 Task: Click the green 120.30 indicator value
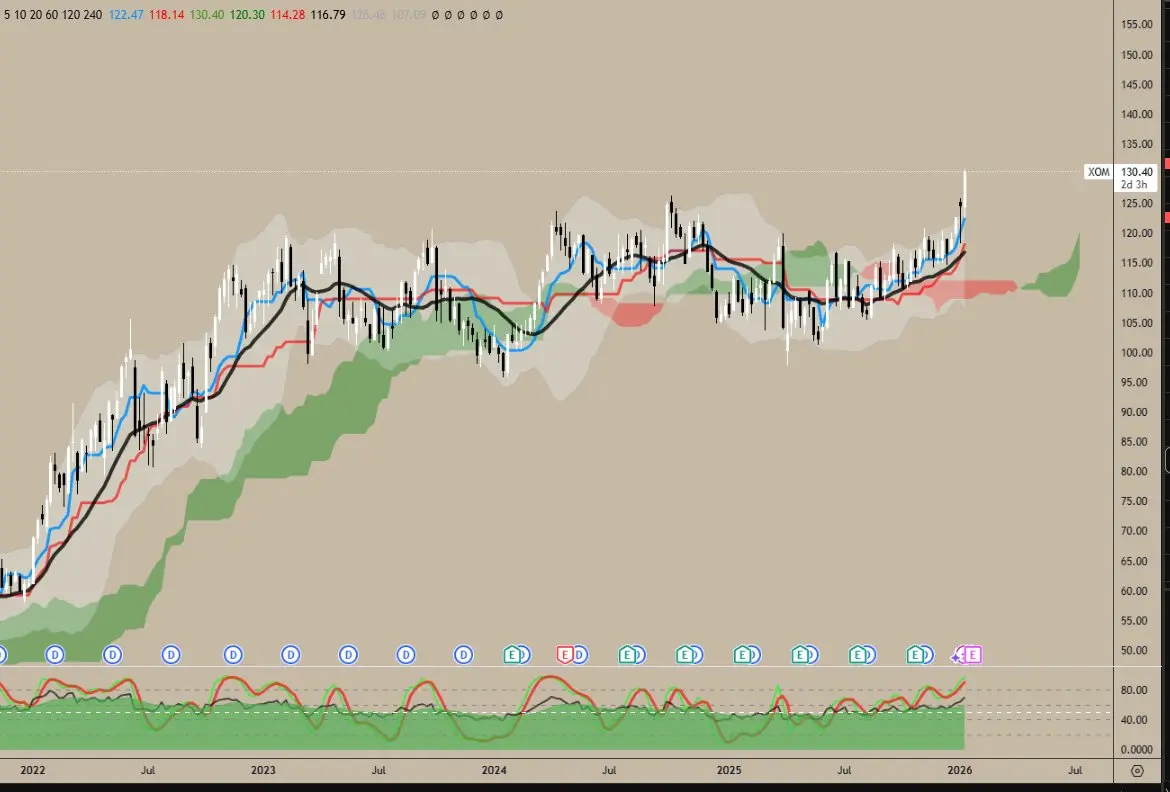(x=247, y=15)
